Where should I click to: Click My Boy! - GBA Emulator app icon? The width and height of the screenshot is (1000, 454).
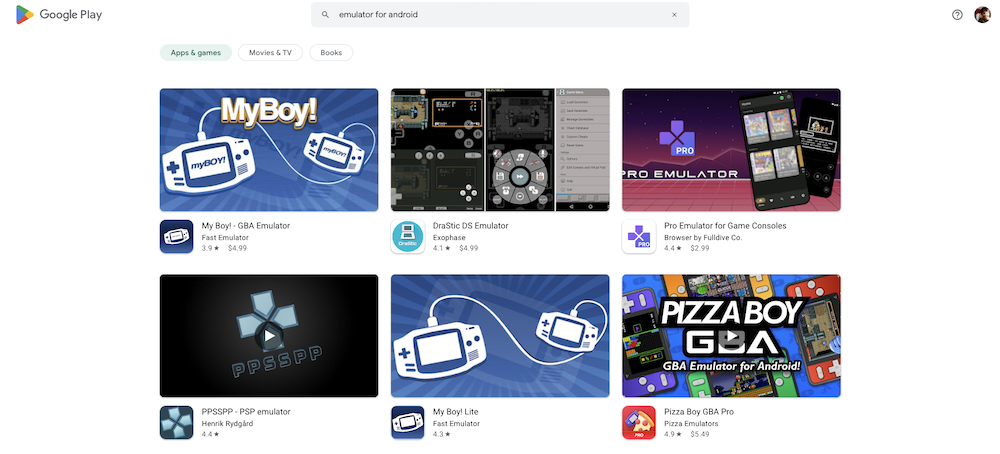(x=177, y=237)
